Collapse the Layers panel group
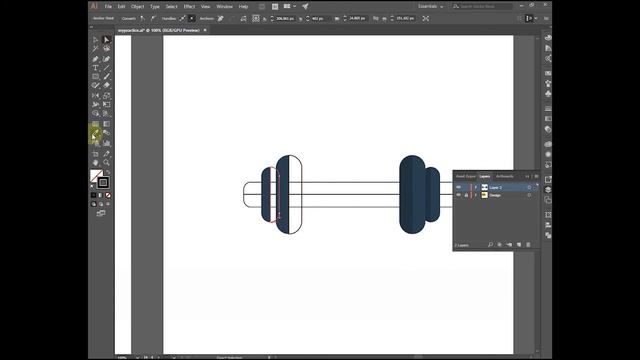The width and height of the screenshot is (640, 360). [527, 176]
